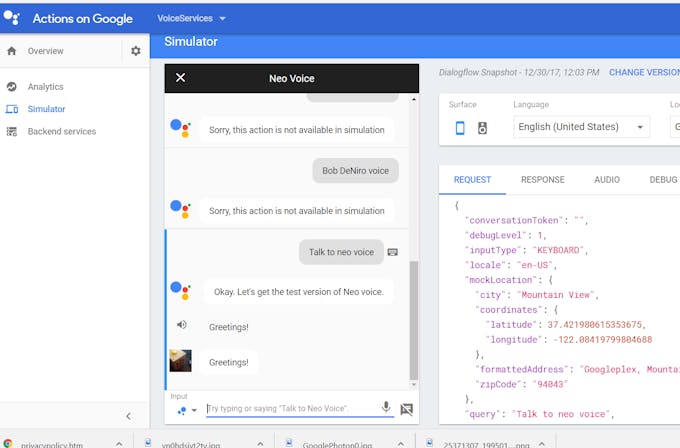Click the home icon beside Overview

pos(12,51)
